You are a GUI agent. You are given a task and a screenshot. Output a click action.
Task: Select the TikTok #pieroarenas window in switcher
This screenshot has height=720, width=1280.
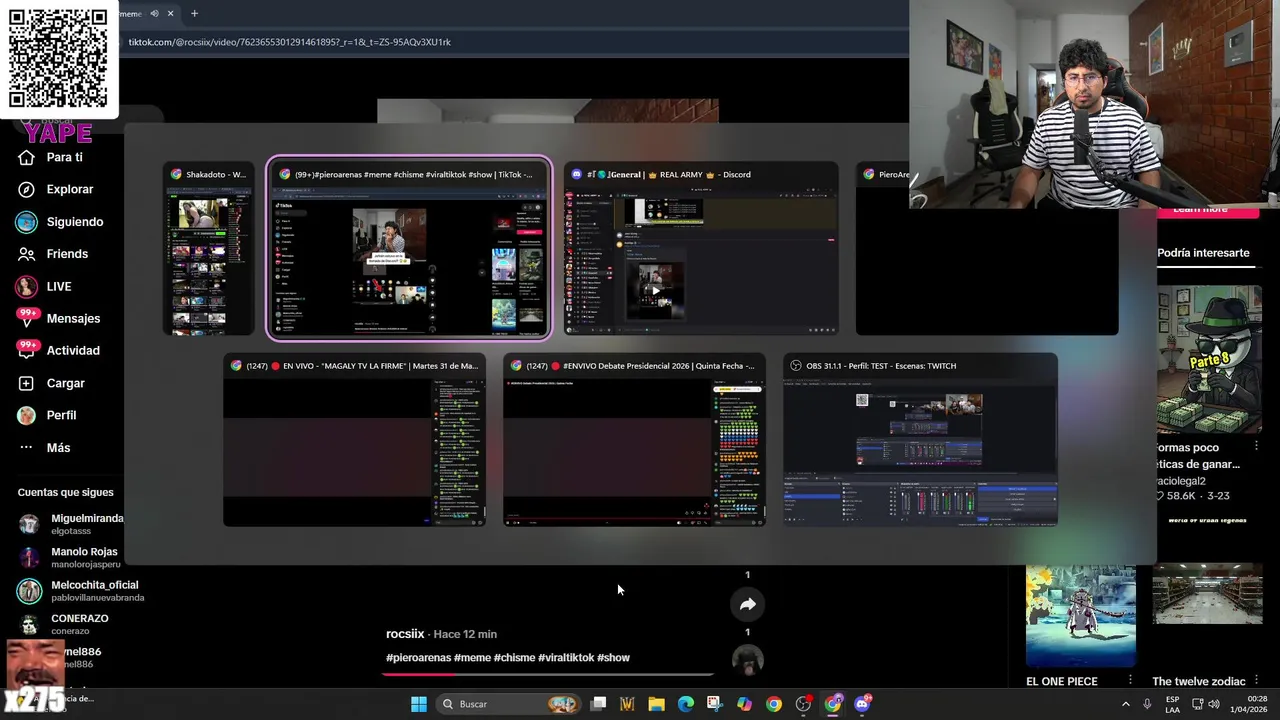click(x=408, y=248)
